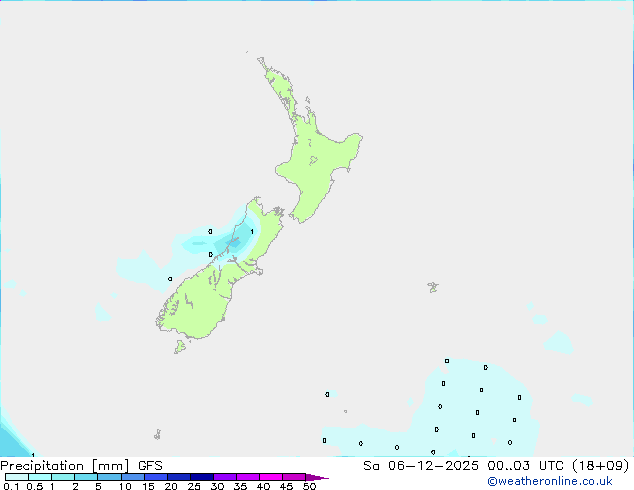
Task: Click Stewart Island south of the South Island
Action: pos(180,346)
